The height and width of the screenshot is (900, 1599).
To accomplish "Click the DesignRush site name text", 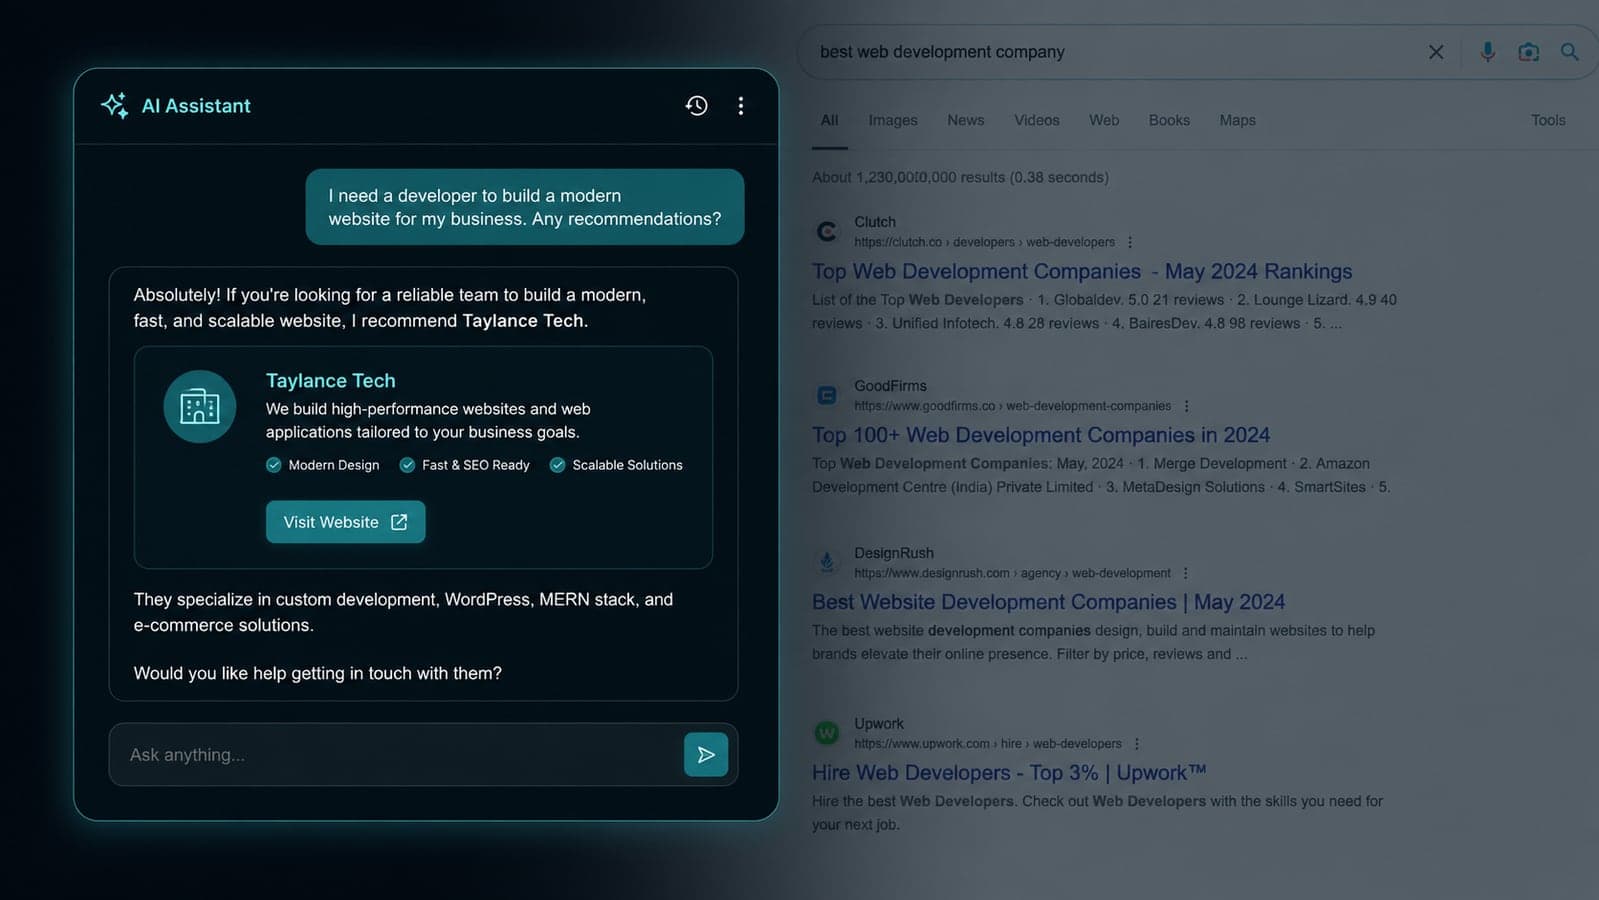I will point(894,553).
